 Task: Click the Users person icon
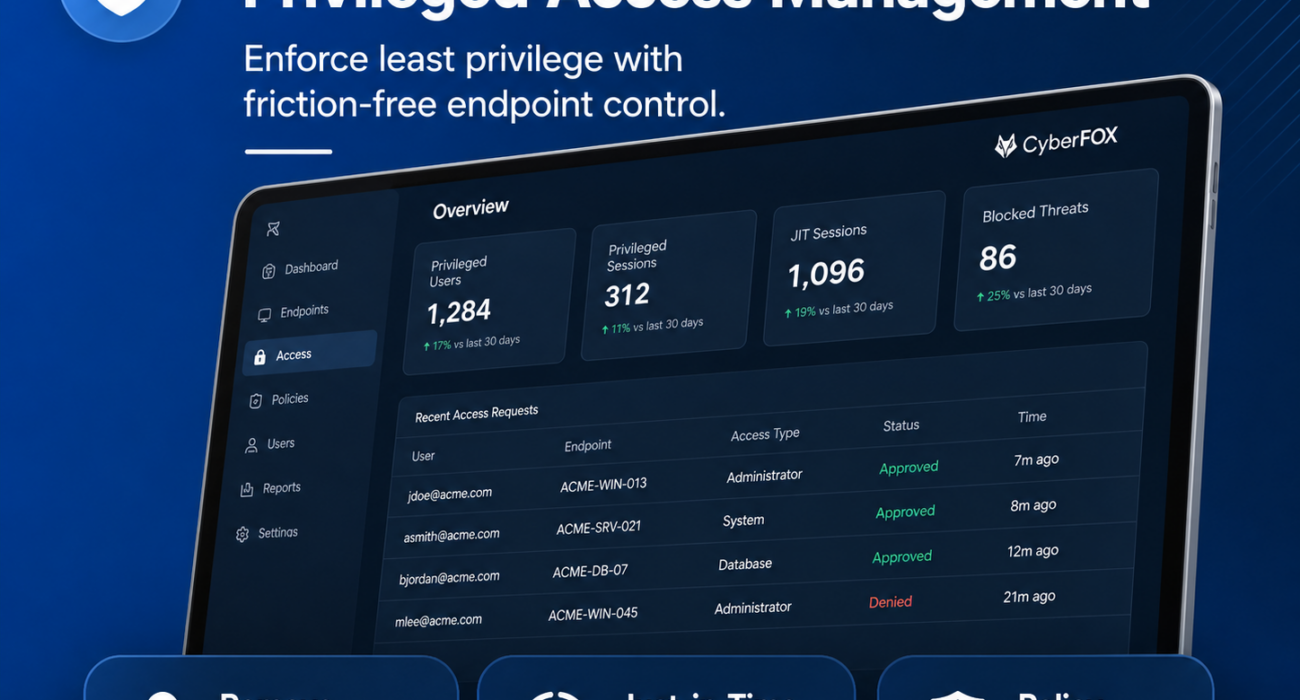[x=251, y=446]
